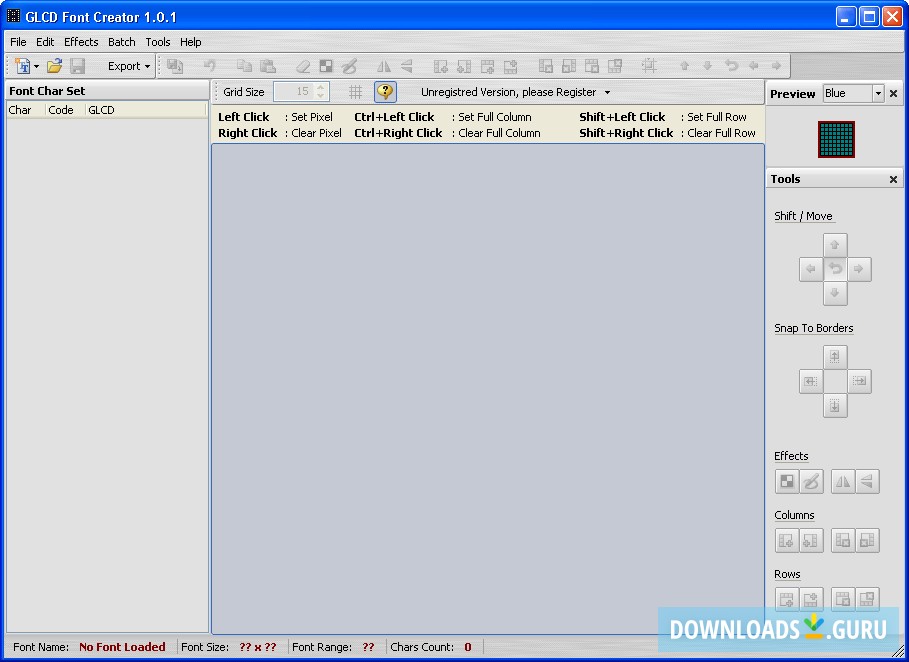
Task: Click the Invert icon in the top toolbar
Action: (326, 66)
